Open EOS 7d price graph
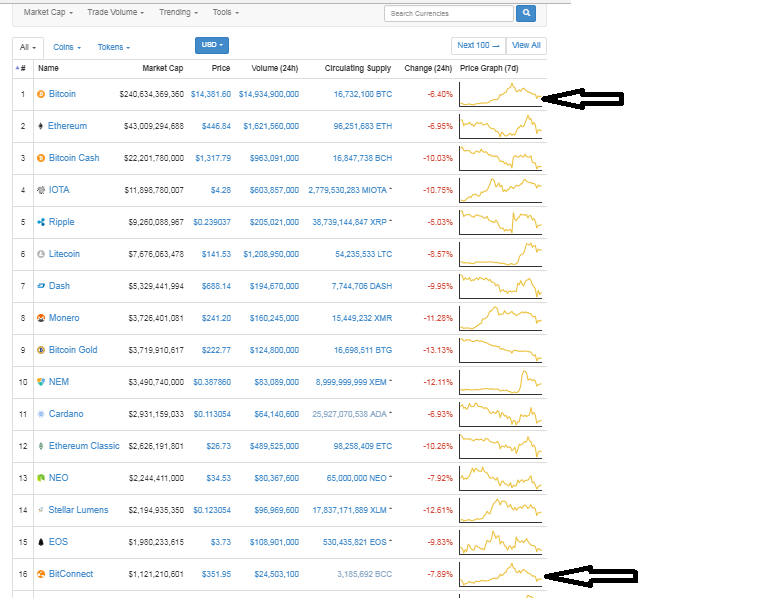 (501, 542)
